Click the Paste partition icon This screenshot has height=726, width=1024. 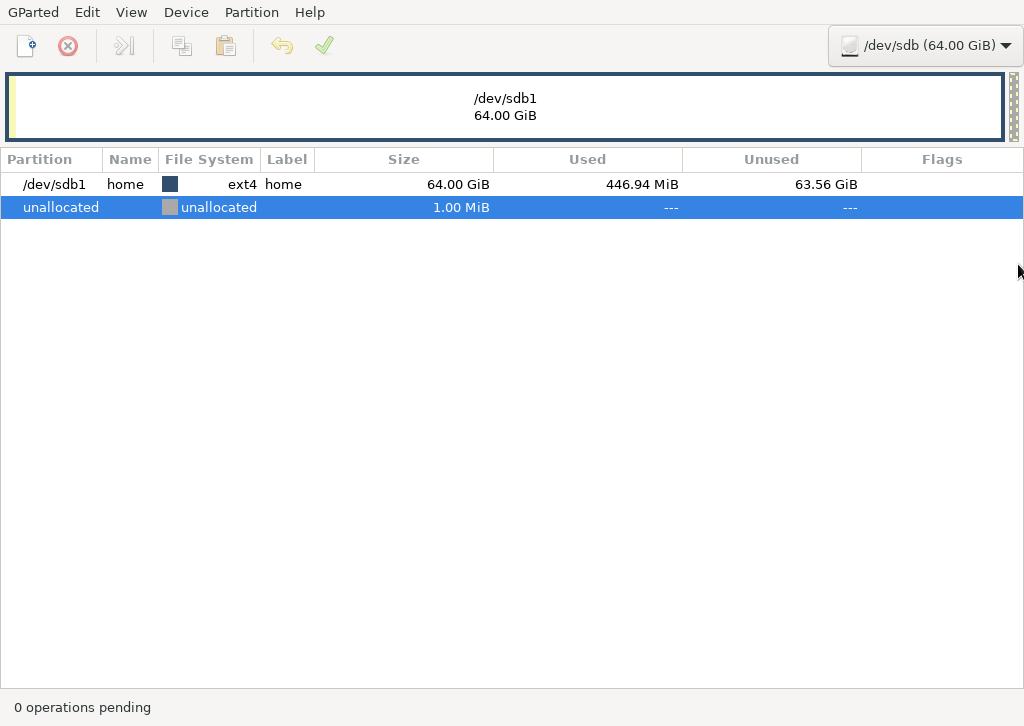pos(226,46)
